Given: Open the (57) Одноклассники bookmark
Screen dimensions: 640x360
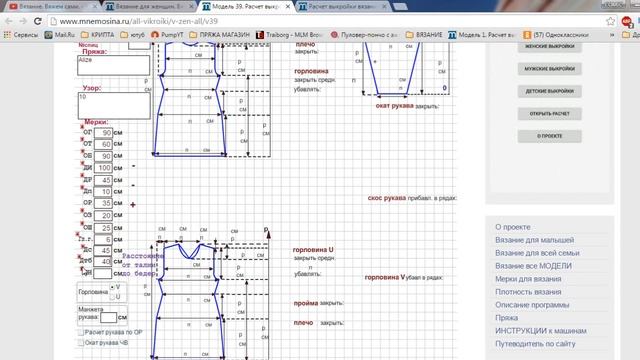Looking at the screenshot, I should (x=556, y=35).
